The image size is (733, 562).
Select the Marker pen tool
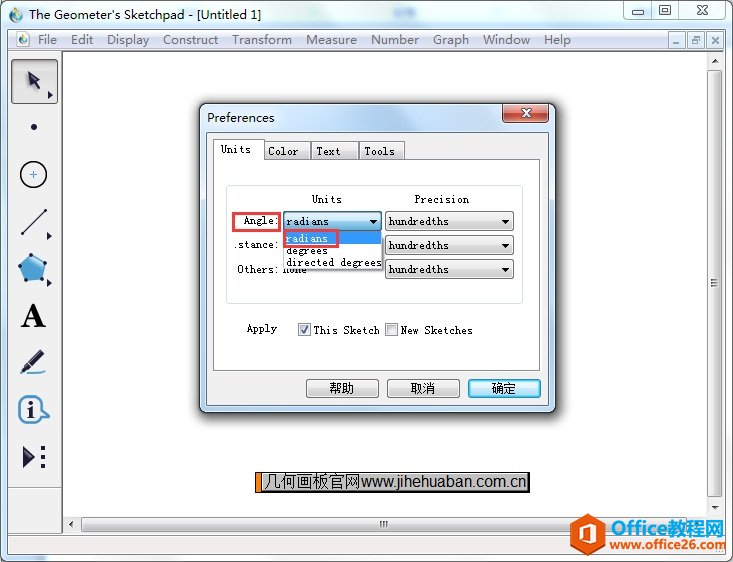coord(33,362)
